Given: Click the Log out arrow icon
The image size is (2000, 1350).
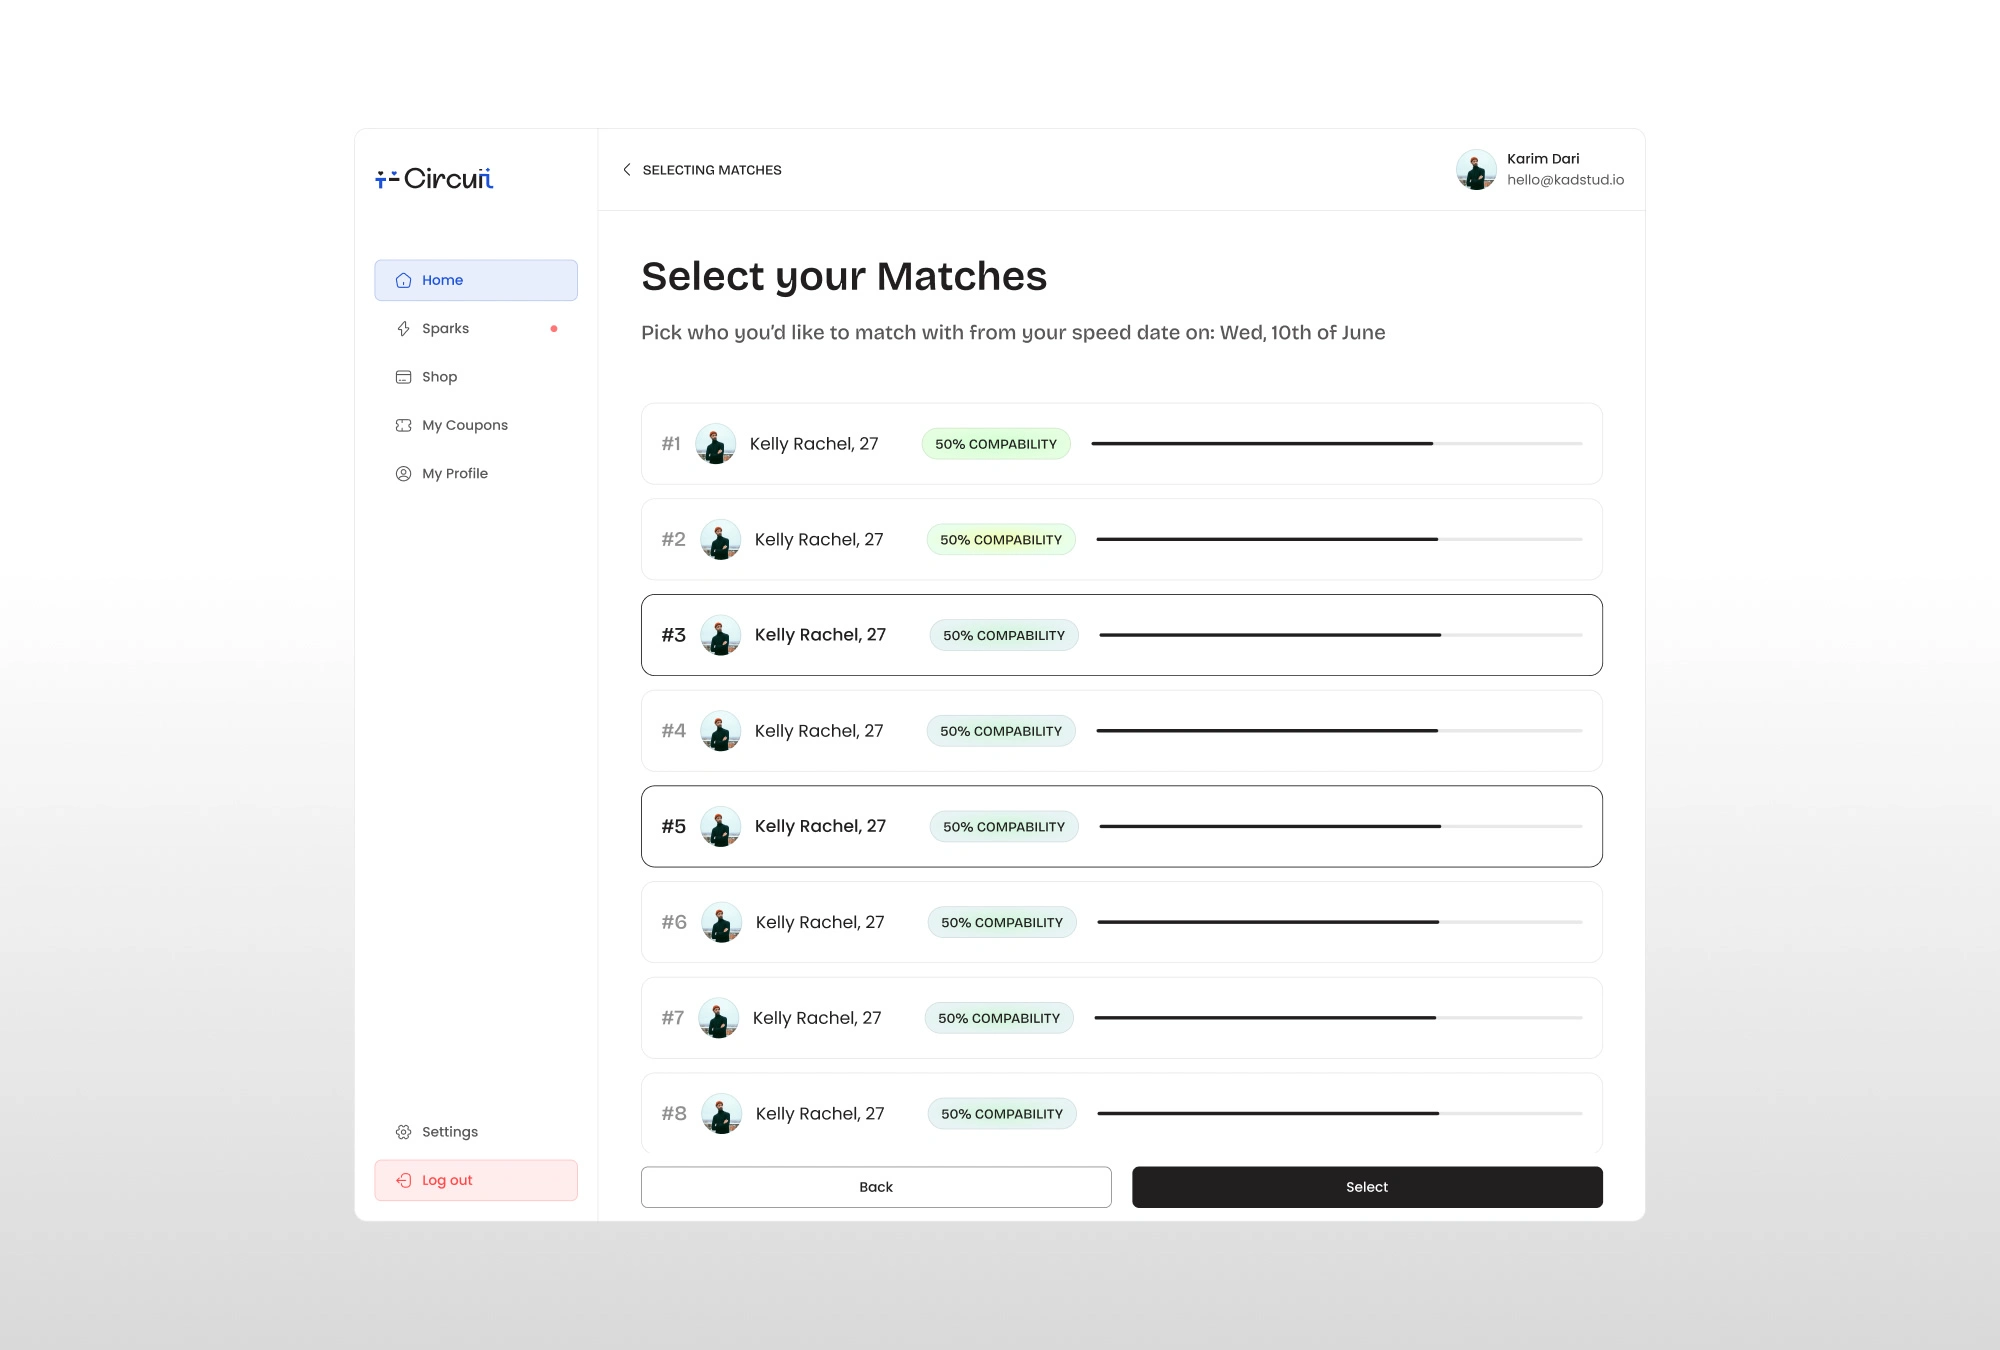Looking at the screenshot, I should (x=403, y=1180).
